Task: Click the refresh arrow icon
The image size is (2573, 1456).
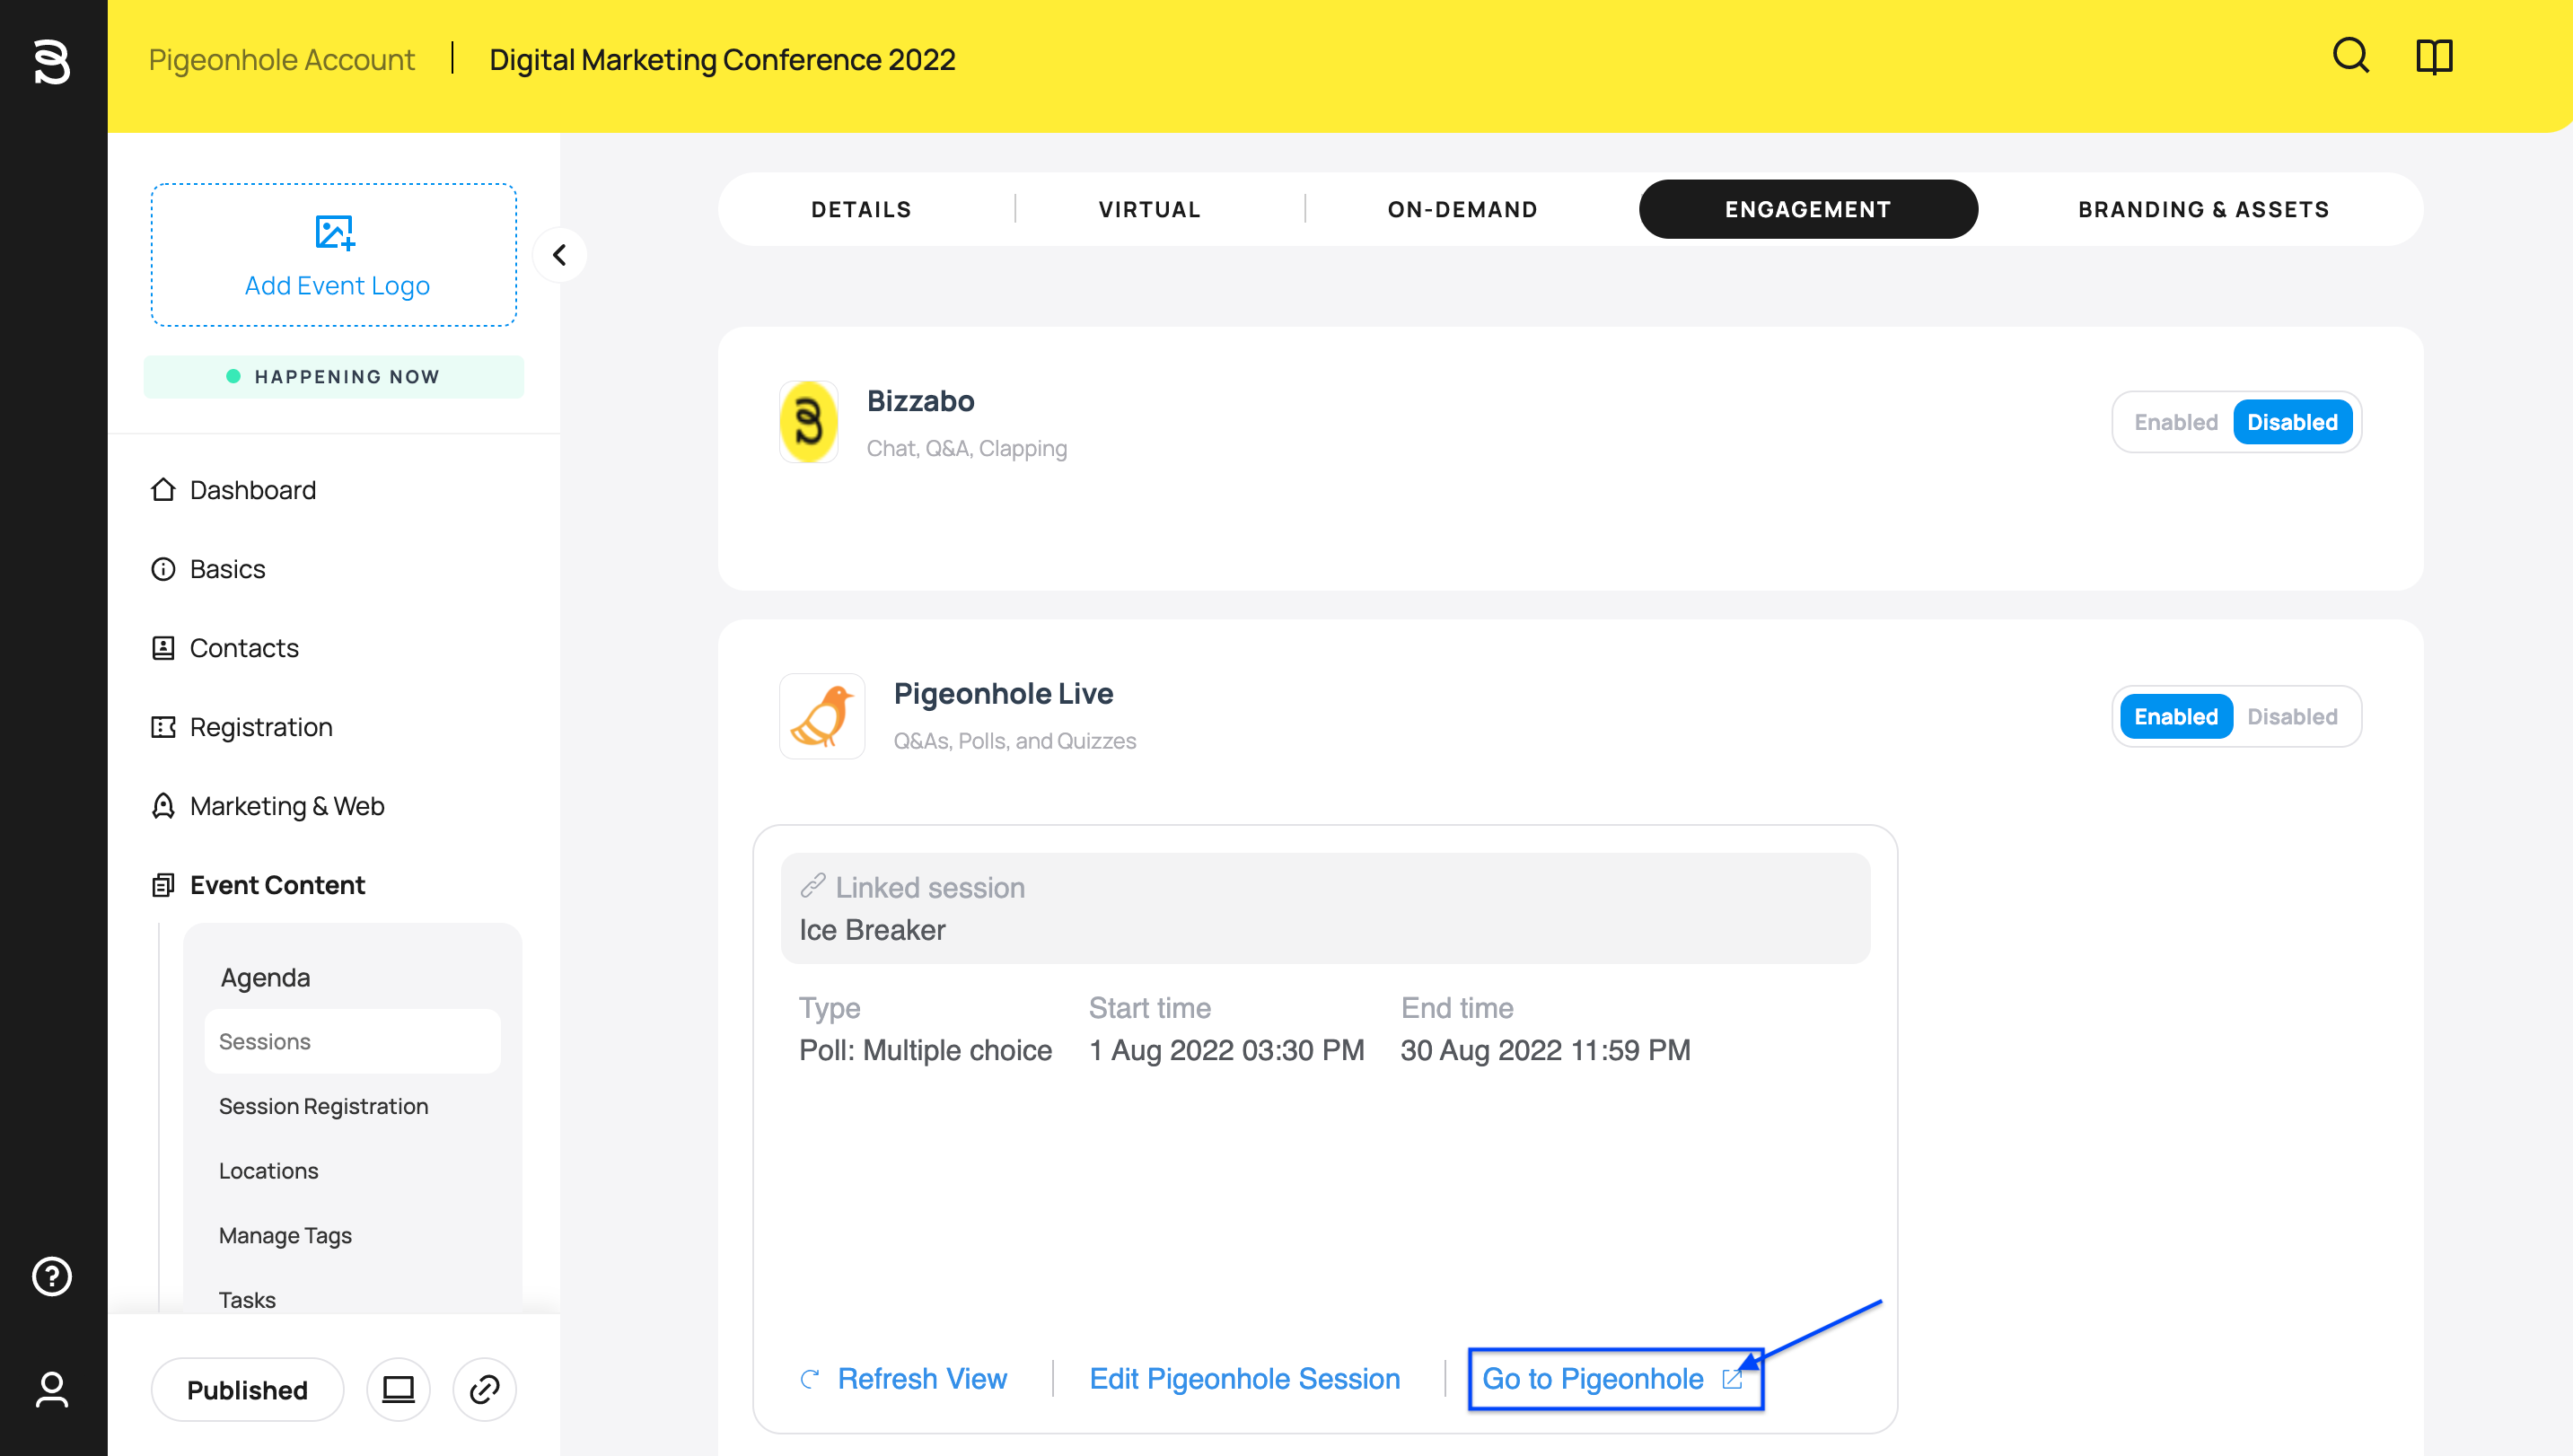Action: tap(810, 1379)
